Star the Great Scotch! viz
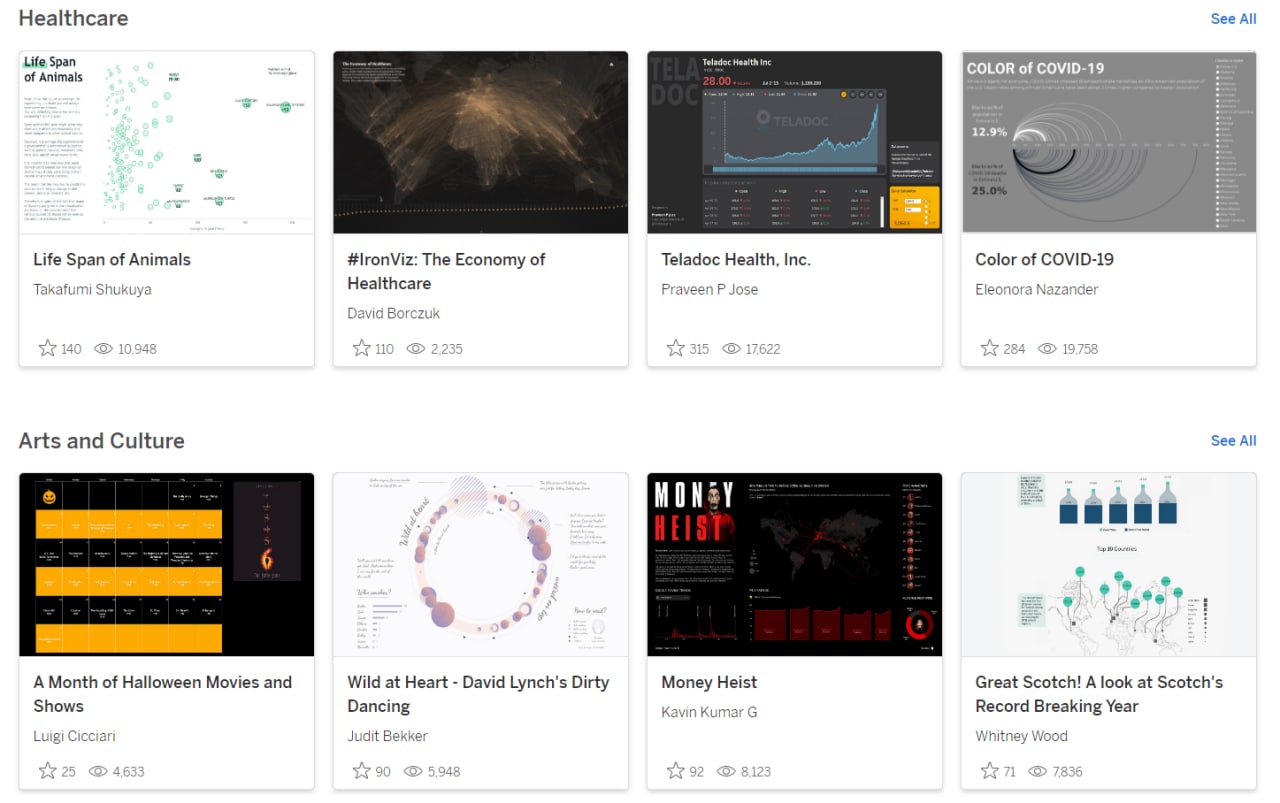Viewport: 1280px width, 803px height. tap(989, 771)
